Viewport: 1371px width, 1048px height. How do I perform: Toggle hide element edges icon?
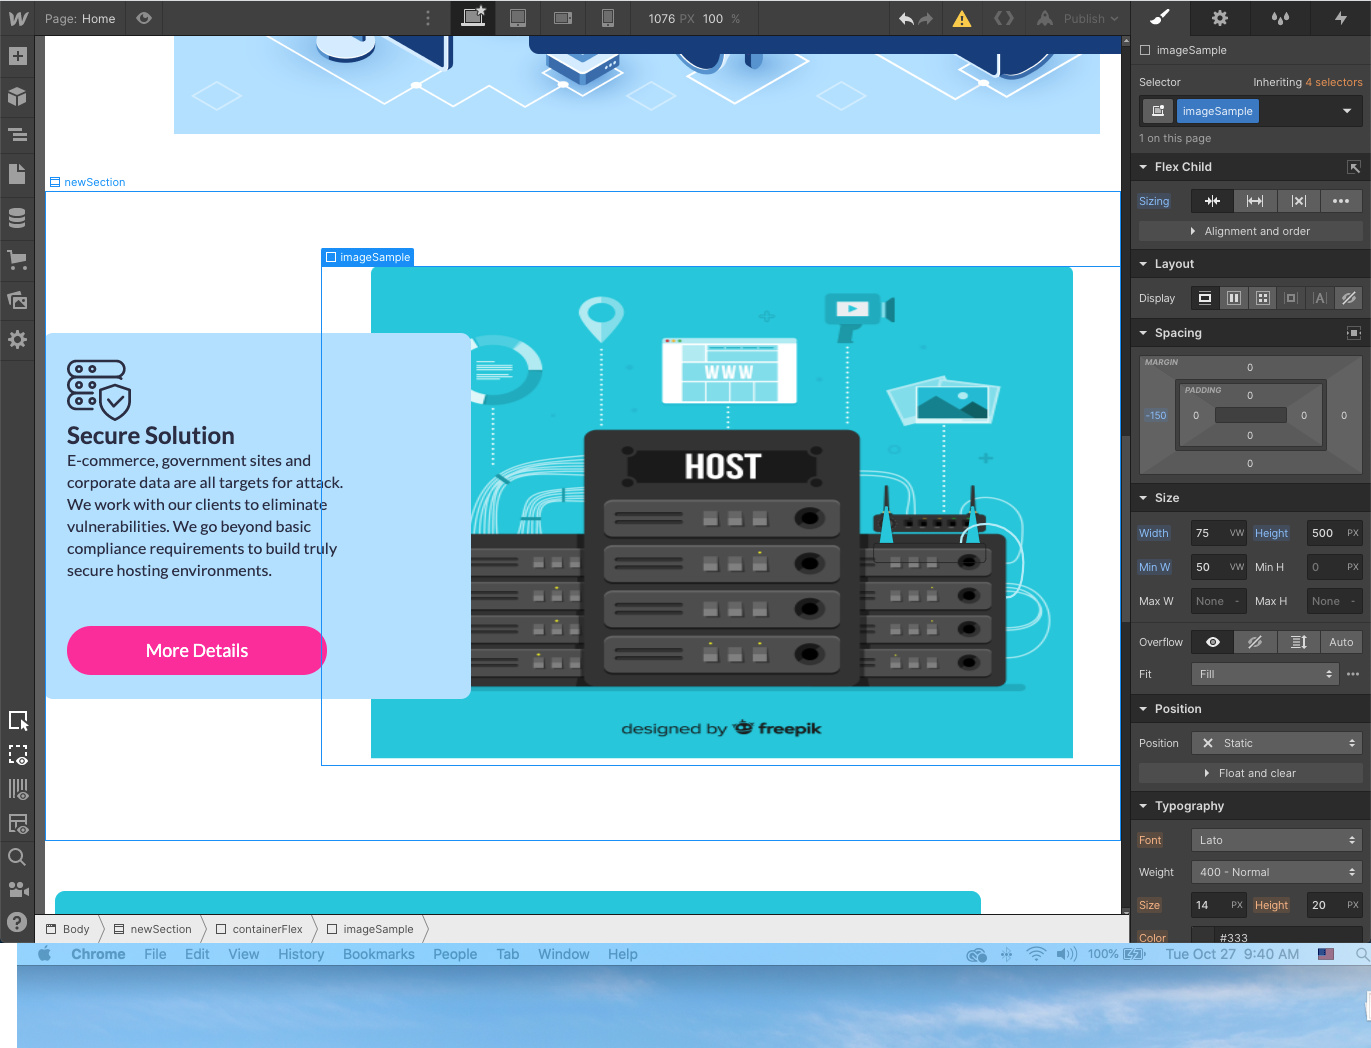pos(18,755)
